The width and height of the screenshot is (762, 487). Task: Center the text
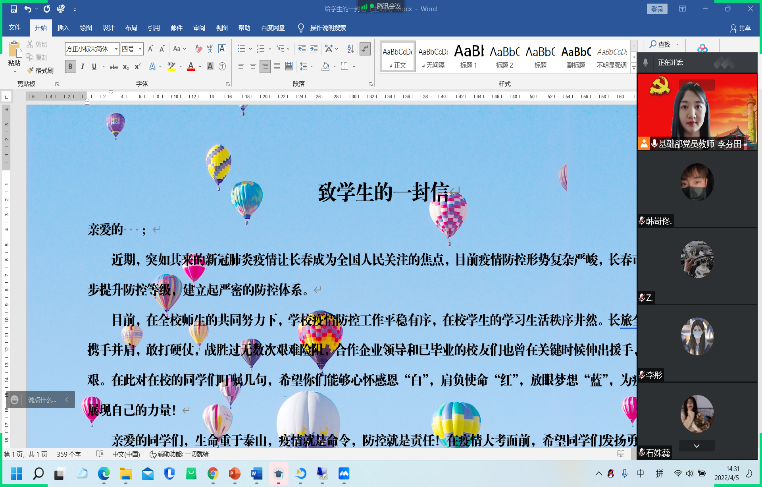253,66
